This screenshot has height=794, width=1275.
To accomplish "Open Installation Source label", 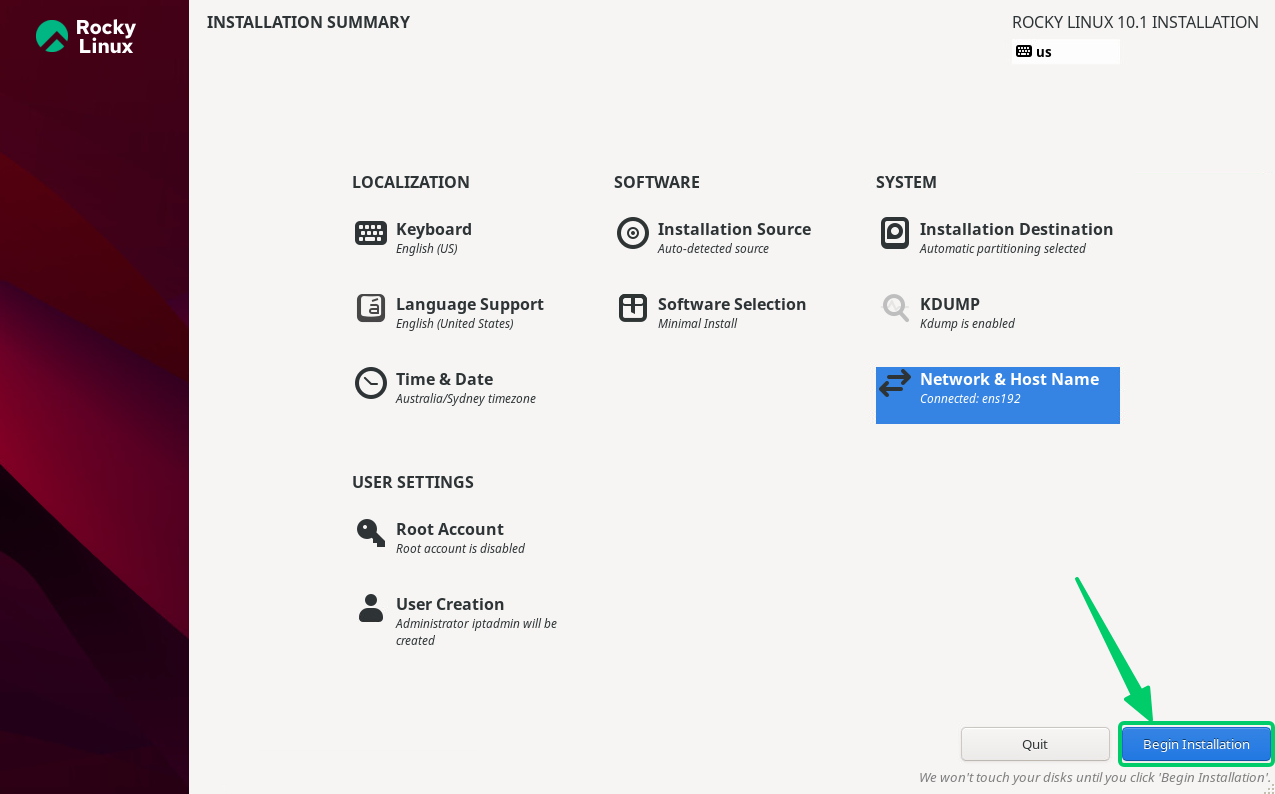I will tap(734, 229).
